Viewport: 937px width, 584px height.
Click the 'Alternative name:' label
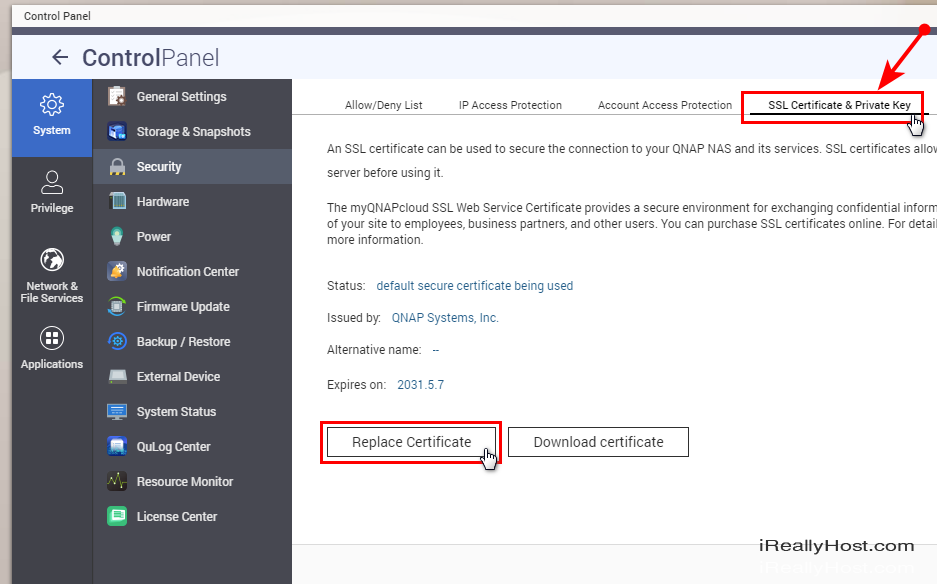pos(374,350)
